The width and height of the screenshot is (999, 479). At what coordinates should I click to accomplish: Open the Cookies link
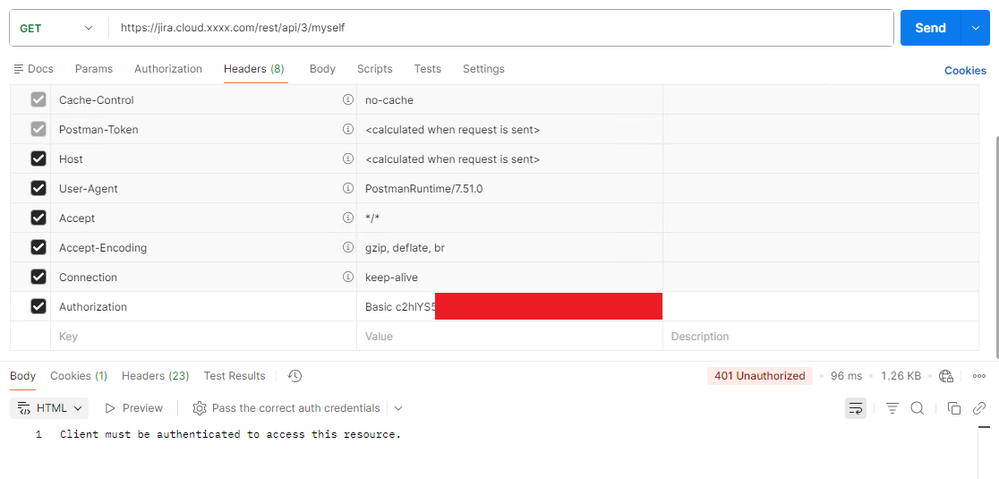[965, 71]
